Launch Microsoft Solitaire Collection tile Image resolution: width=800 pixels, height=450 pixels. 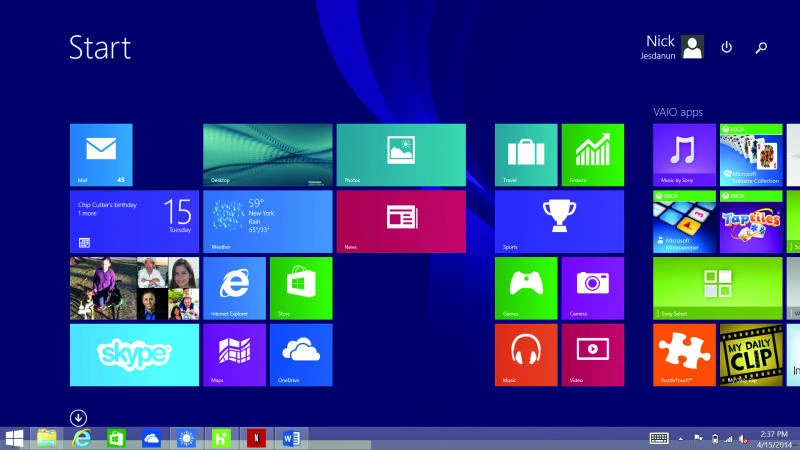[x=751, y=155]
